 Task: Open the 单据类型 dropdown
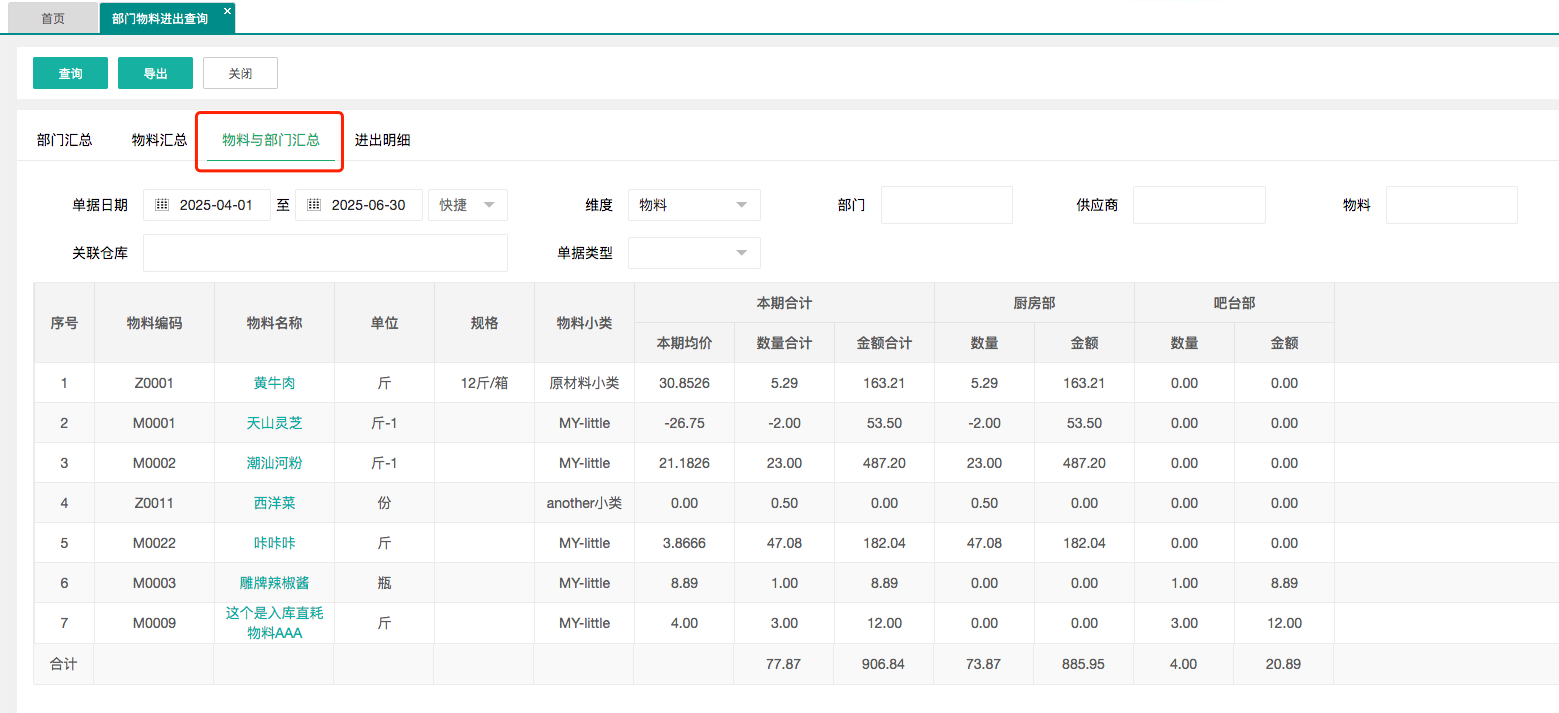tap(694, 253)
